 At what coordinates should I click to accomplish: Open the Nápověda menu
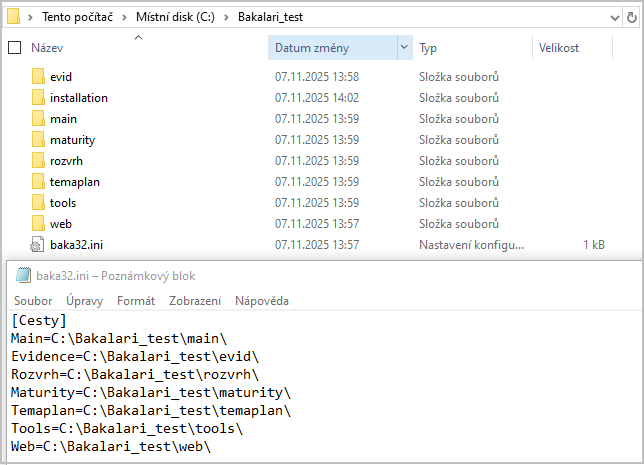[x=261, y=301]
